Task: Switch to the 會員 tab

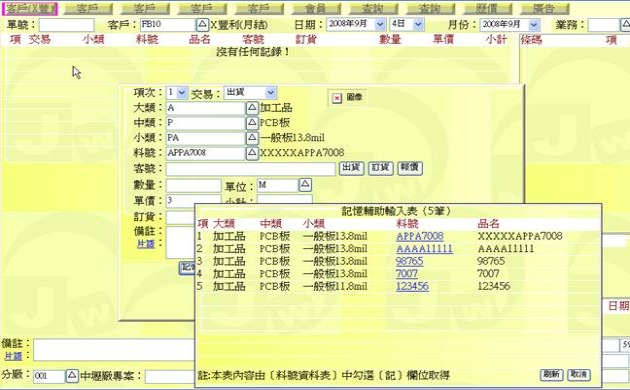Action: pos(316,8)
